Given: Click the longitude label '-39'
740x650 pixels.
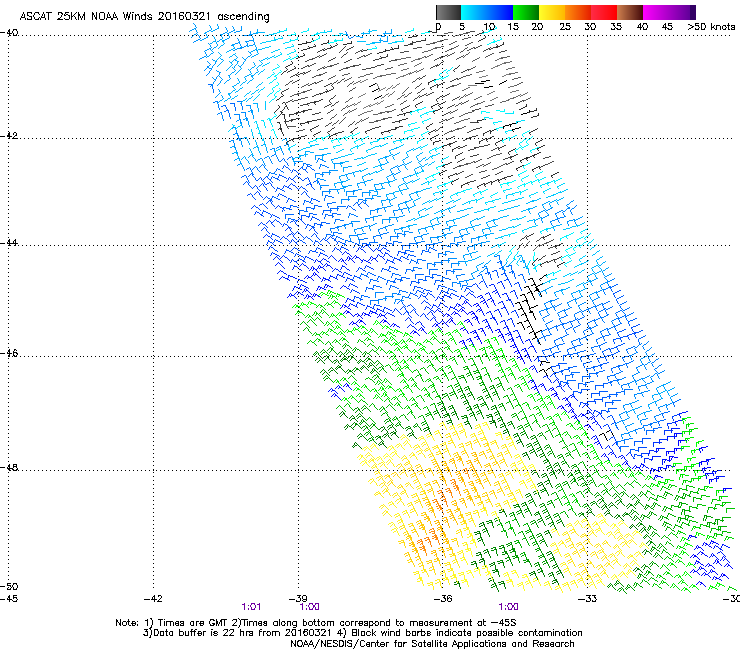Looking at the screenshot, I should (298, 599).
